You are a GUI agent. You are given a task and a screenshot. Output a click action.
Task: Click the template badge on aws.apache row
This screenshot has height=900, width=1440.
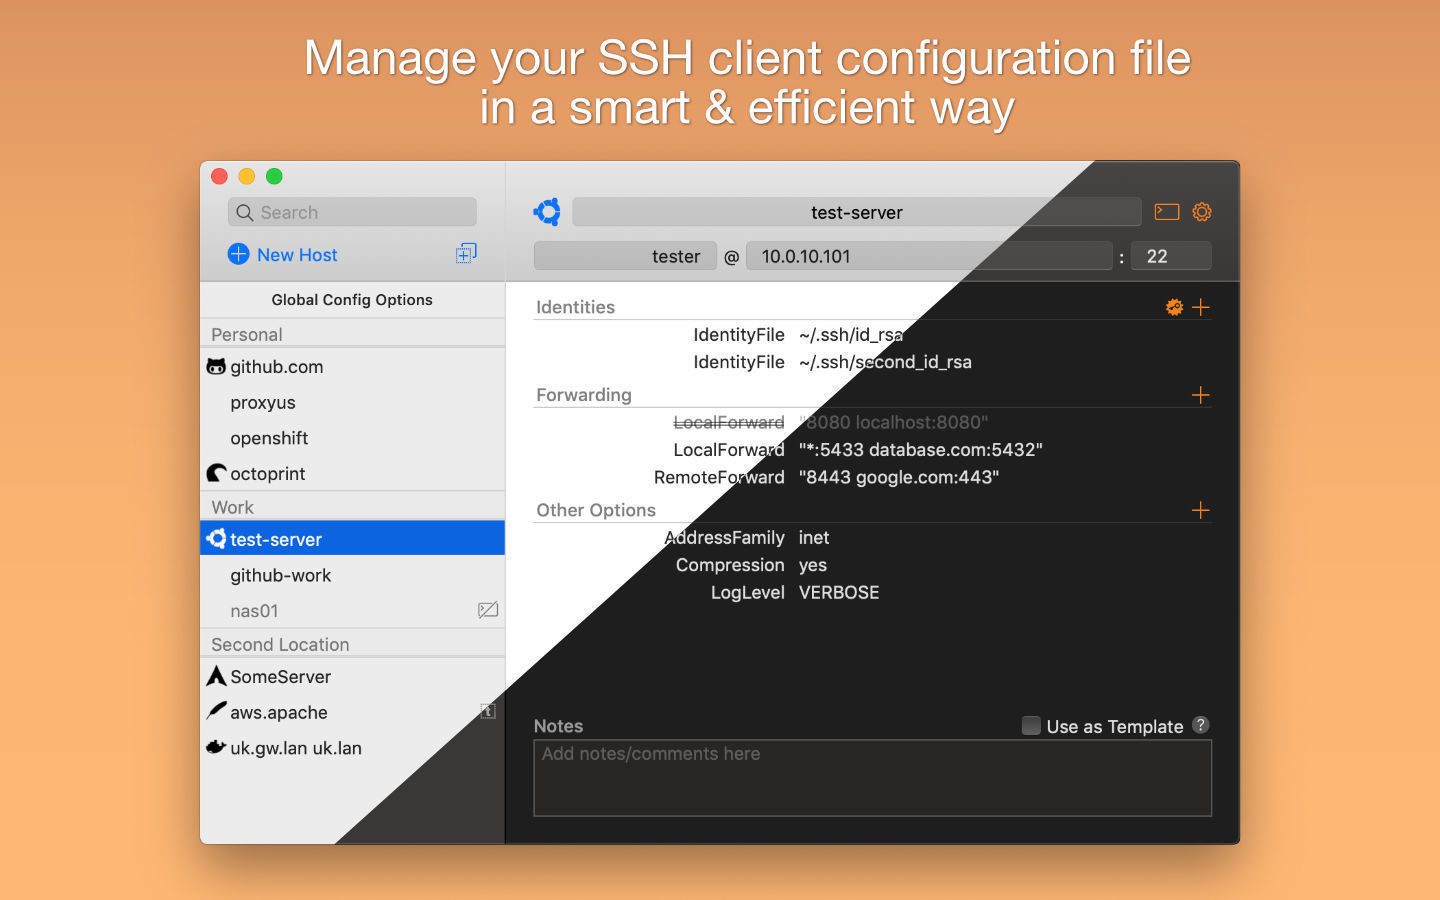pos(487,710)
